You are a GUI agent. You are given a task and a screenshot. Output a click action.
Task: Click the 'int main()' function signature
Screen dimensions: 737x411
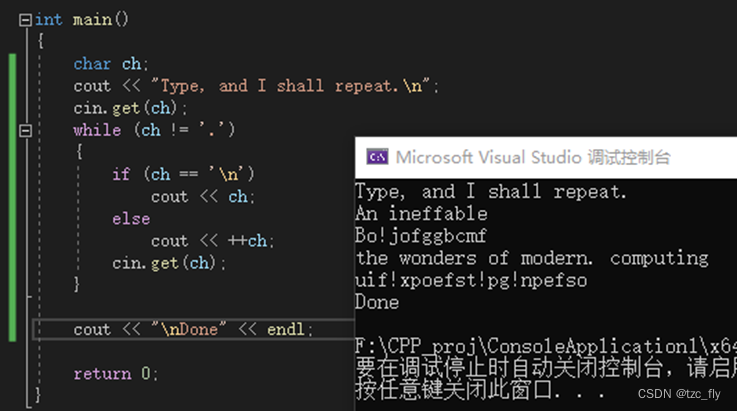pyautogui.click(x=81, y=20)
